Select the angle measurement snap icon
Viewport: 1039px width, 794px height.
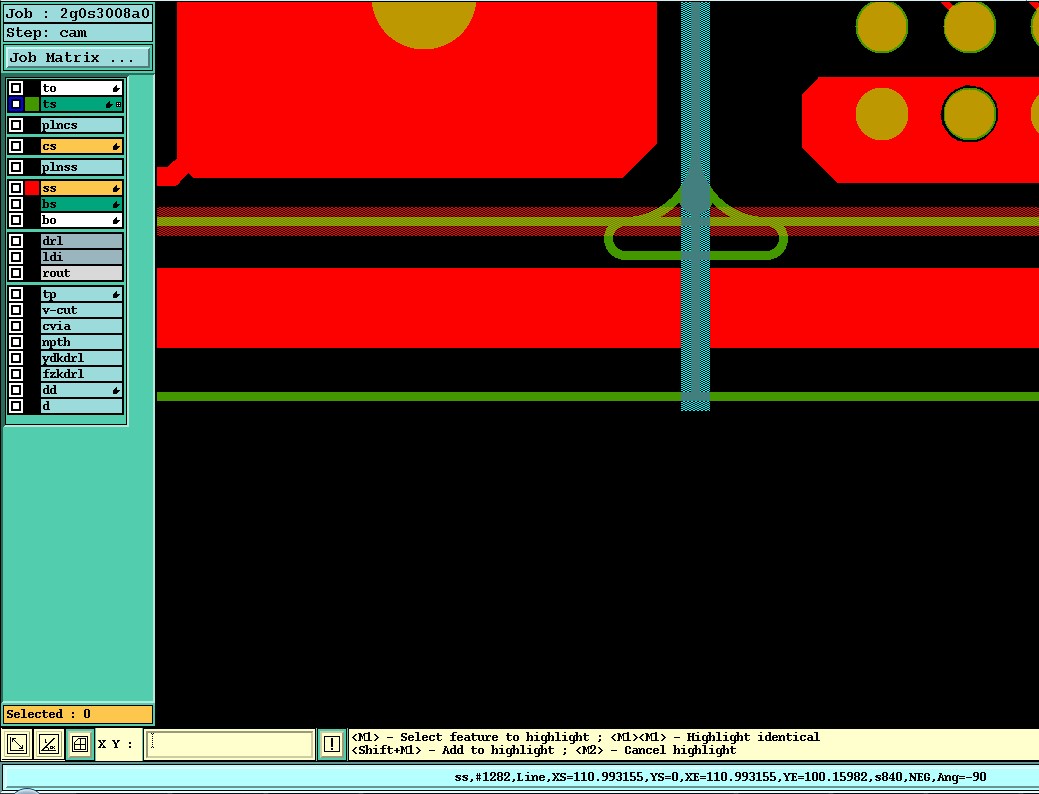[48, 744]
